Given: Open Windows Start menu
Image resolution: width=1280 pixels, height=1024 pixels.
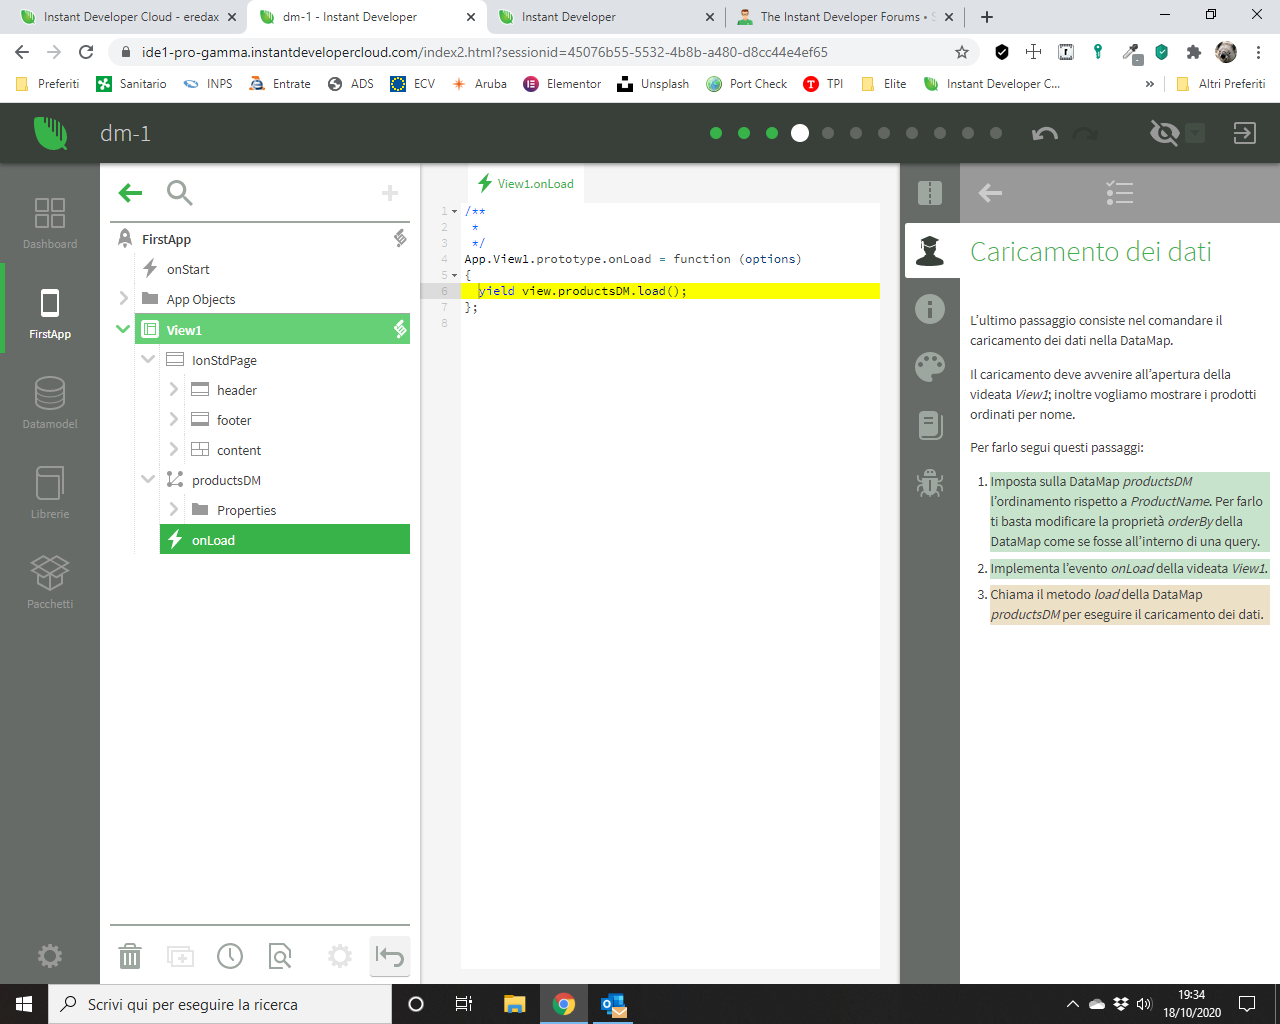Looking at the screenshot, I should point(24,1004).
